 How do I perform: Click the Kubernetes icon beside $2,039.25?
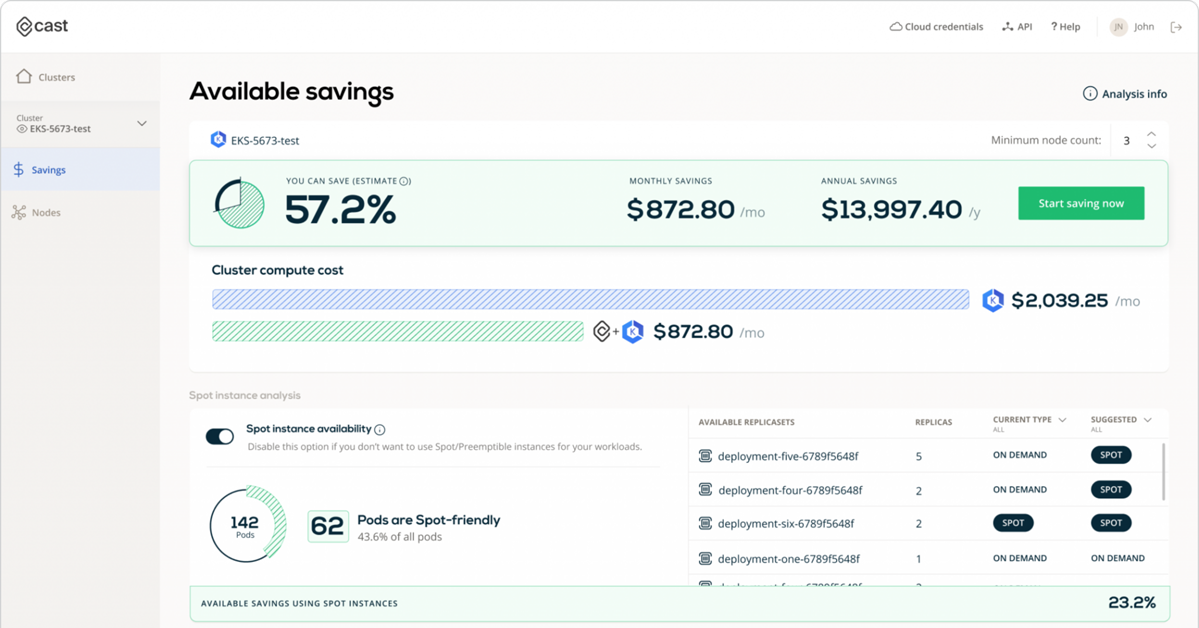pyautogui.click(x=993, y=300)
